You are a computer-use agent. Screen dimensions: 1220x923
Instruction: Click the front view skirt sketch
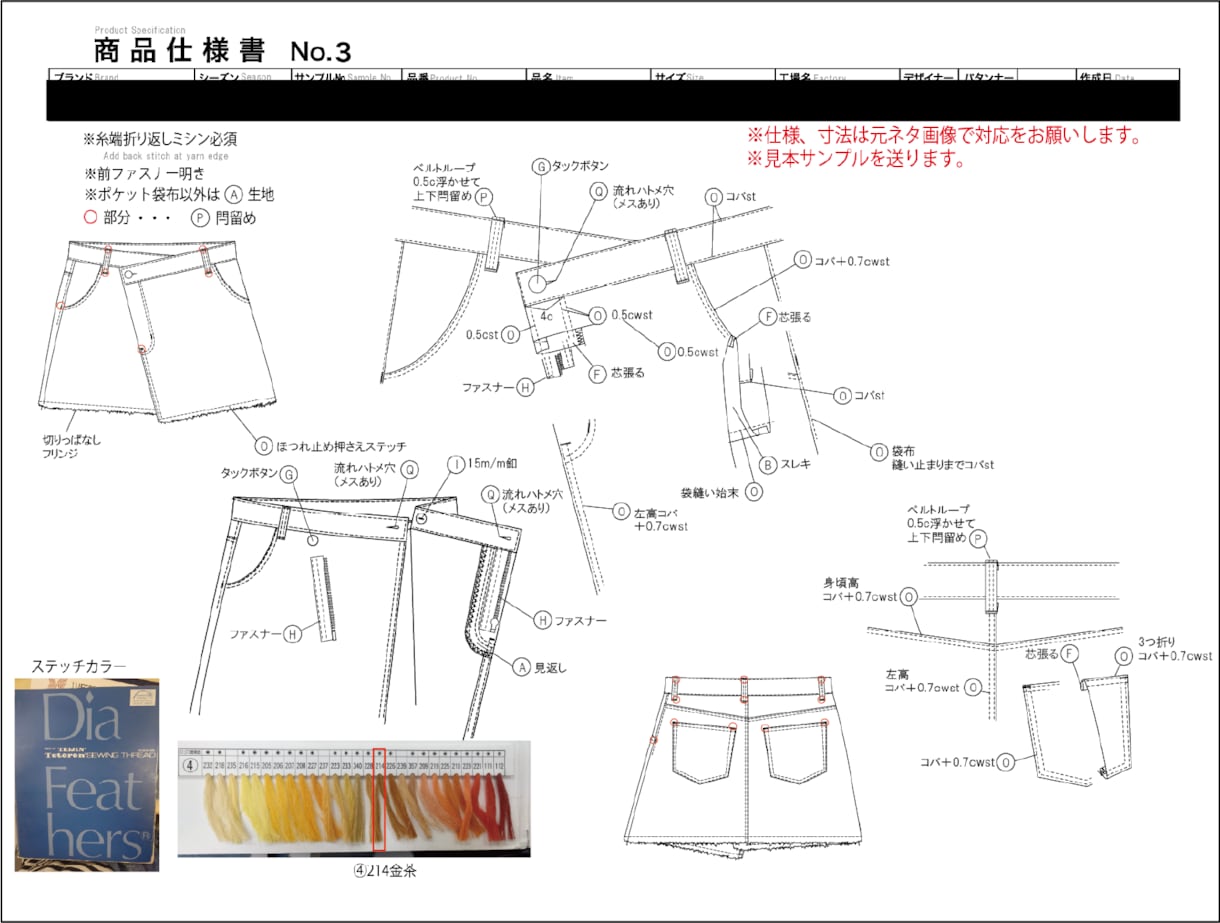click(156, 330)
